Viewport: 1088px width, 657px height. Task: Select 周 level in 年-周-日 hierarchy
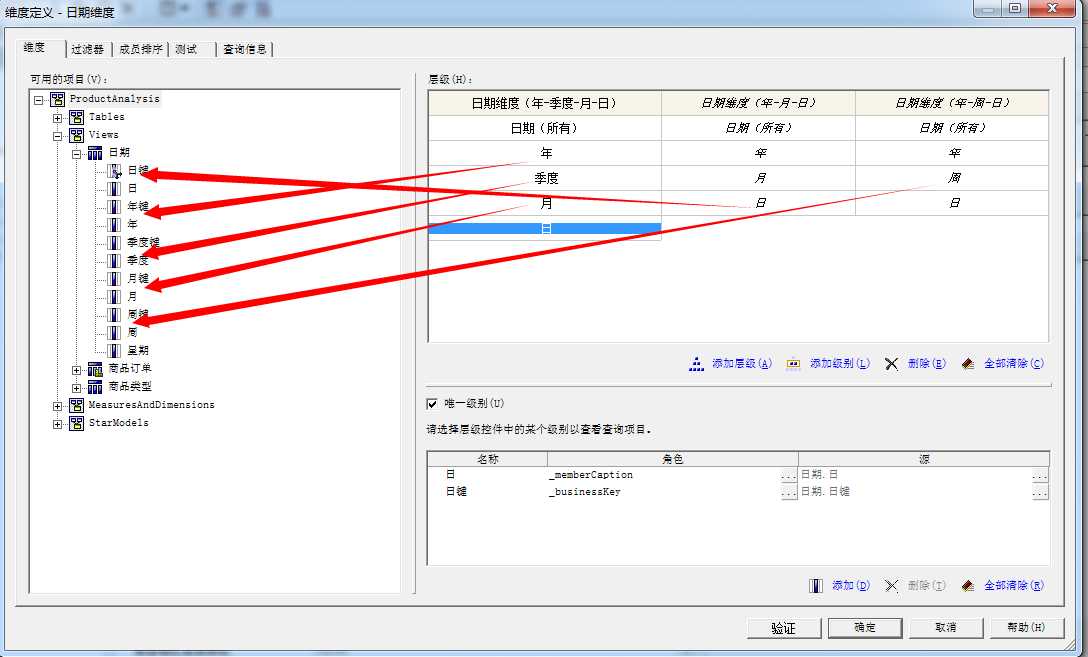pos(952,178)
